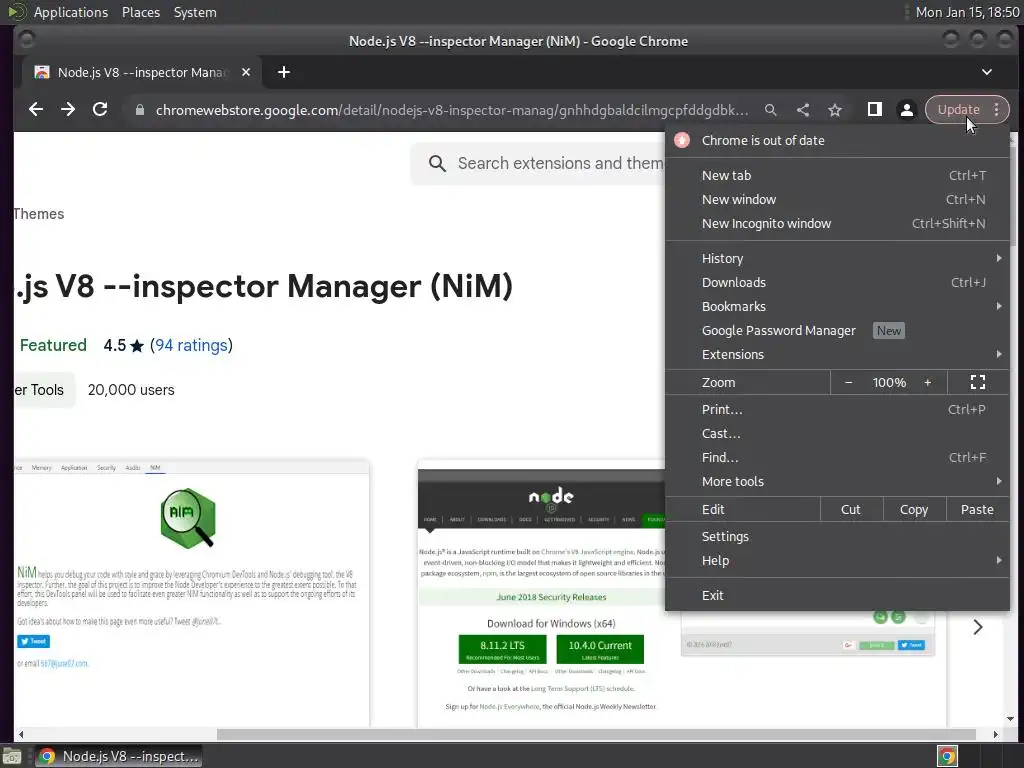The image size is (1024, 768).
Task: Expand the History submenu
Action: tap(837, 259)
